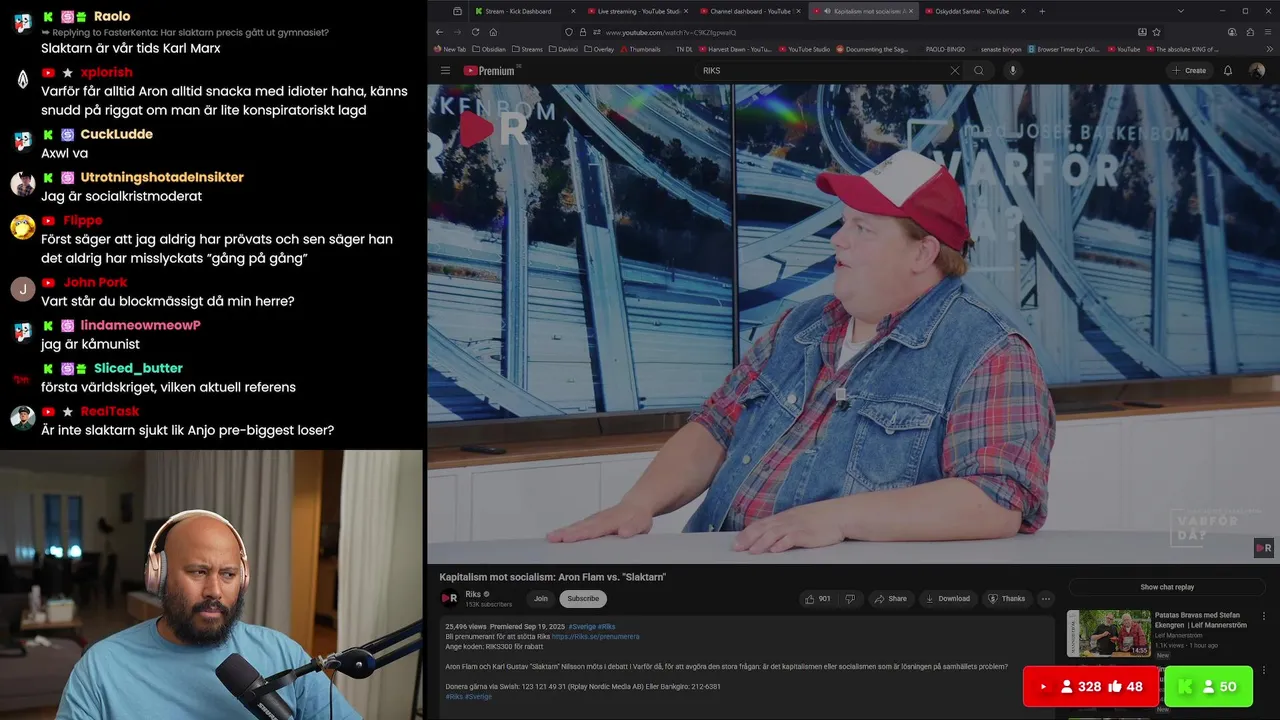
Task: Bookmark this page with the star icon
Action: click(1157, 32)
